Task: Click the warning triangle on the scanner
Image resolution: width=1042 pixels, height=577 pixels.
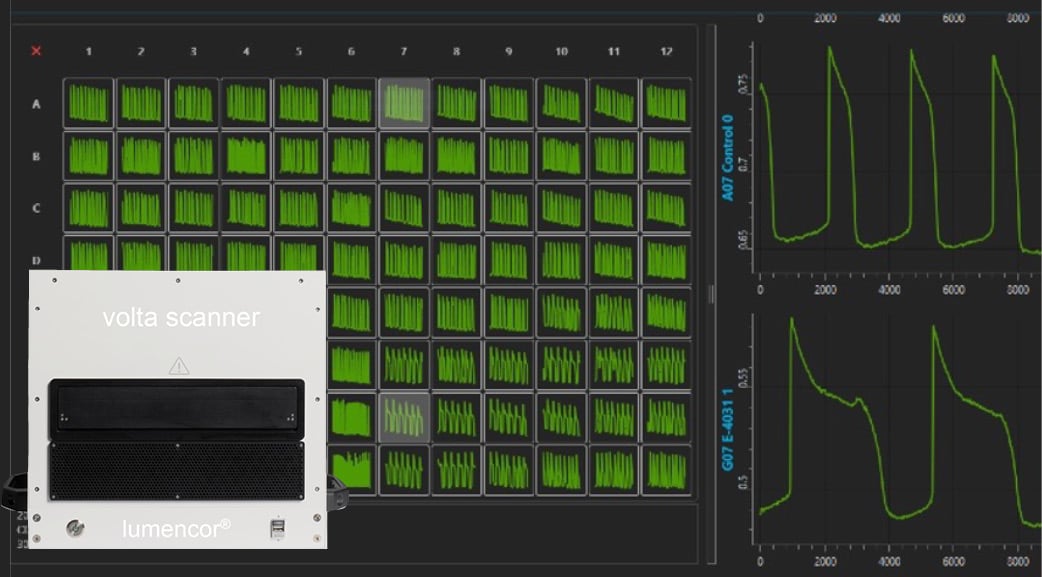Action: click(178, 367)
